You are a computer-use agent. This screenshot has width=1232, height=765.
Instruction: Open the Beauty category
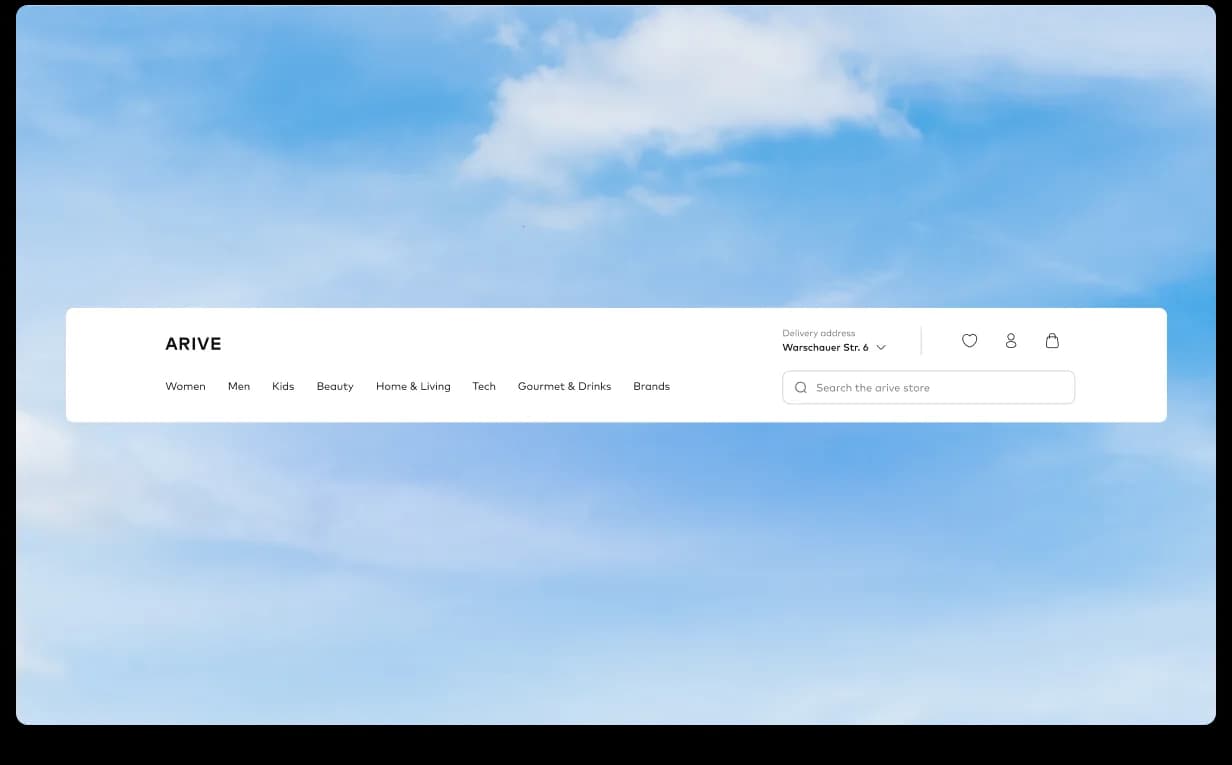(335, 386)
